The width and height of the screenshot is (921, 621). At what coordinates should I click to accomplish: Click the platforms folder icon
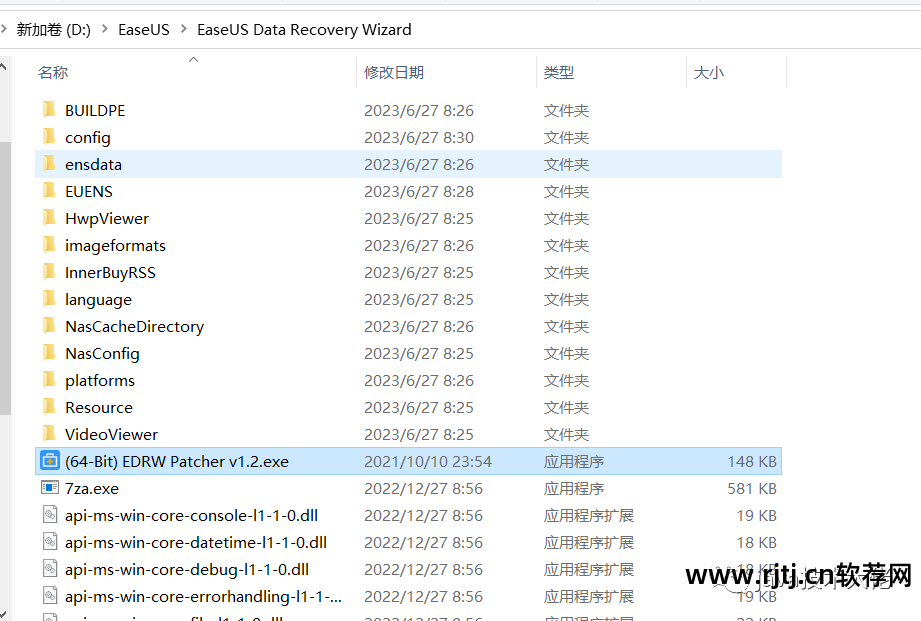[49, 380]
